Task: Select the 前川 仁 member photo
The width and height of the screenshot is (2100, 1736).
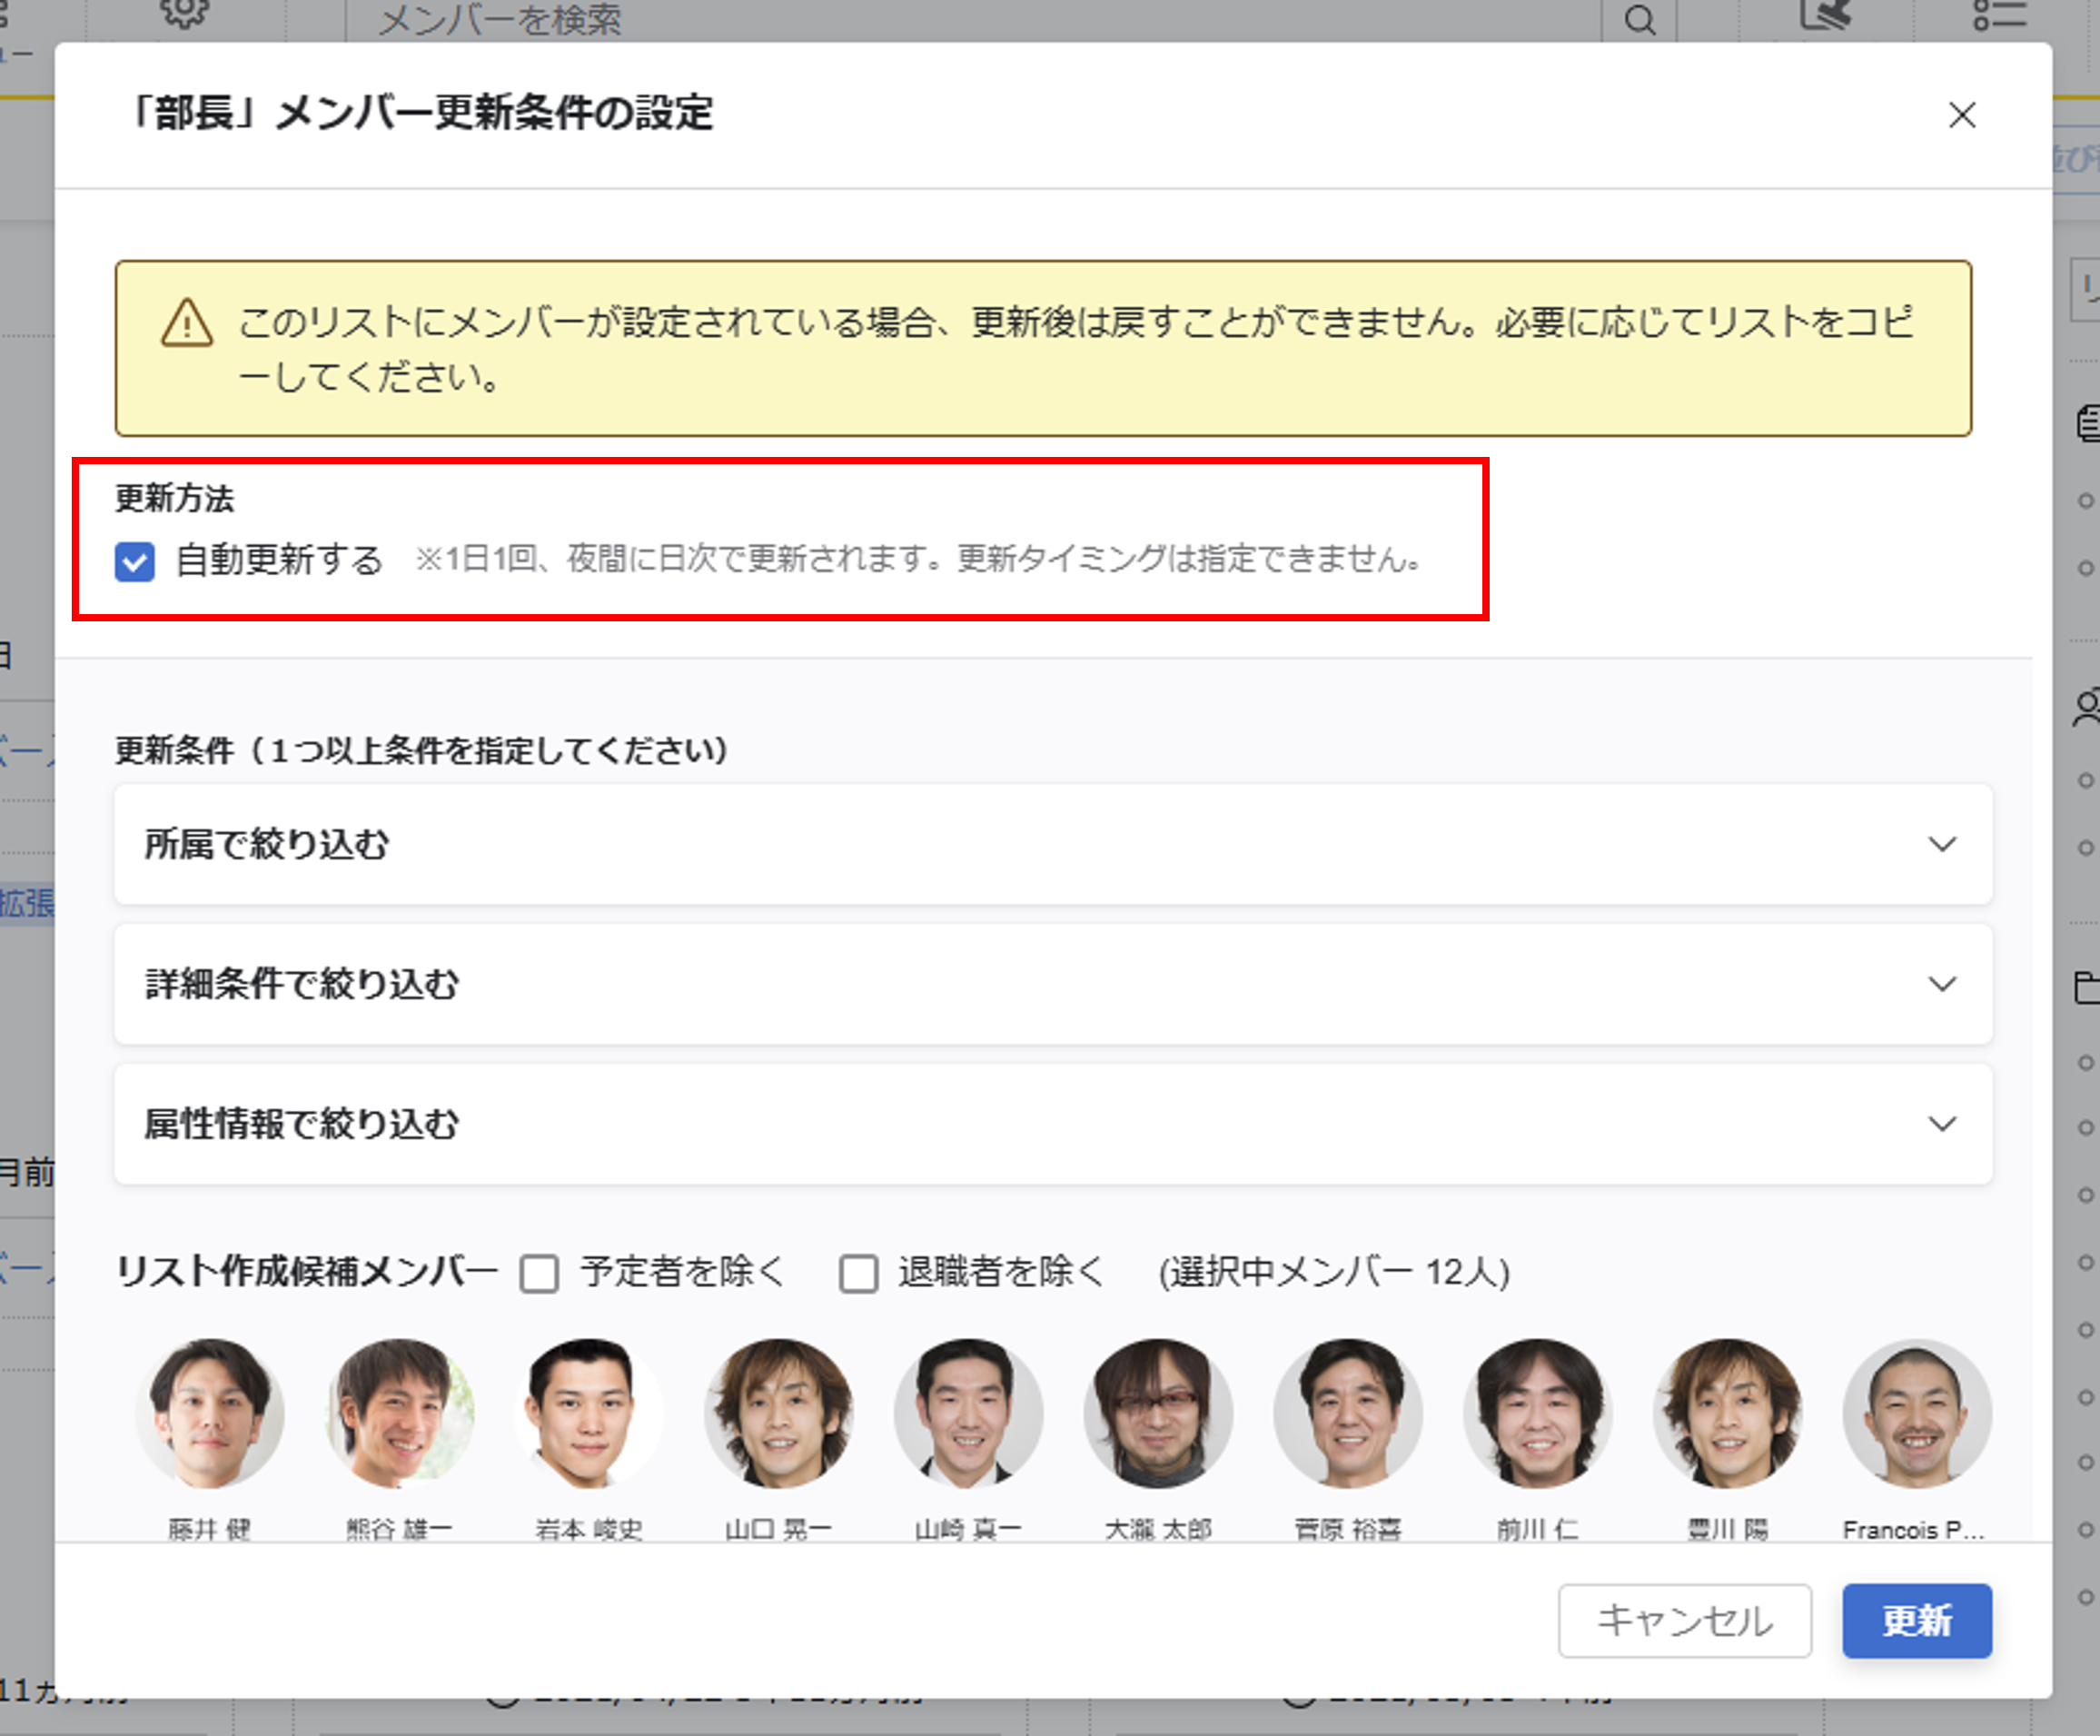Action: [x=1537, y=1413]
